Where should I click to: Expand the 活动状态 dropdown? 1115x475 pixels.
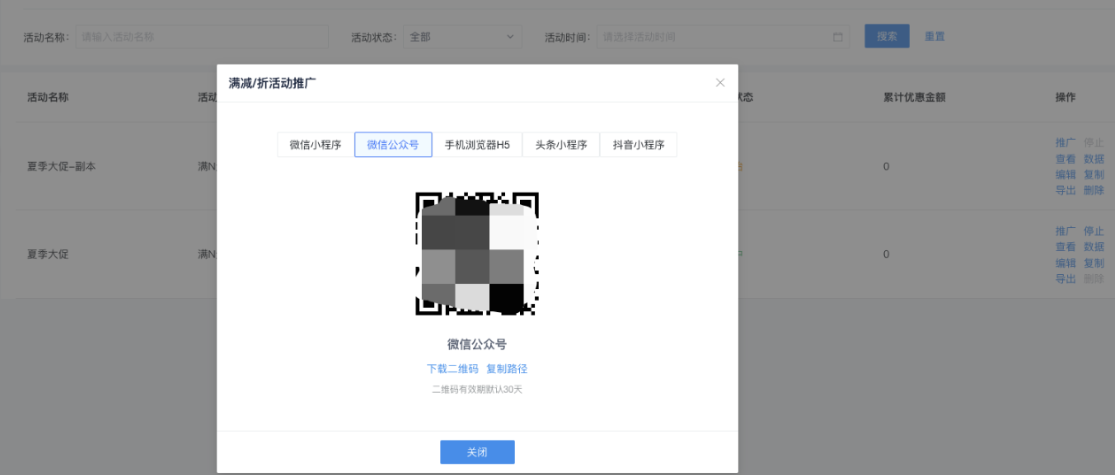(462, 37)
